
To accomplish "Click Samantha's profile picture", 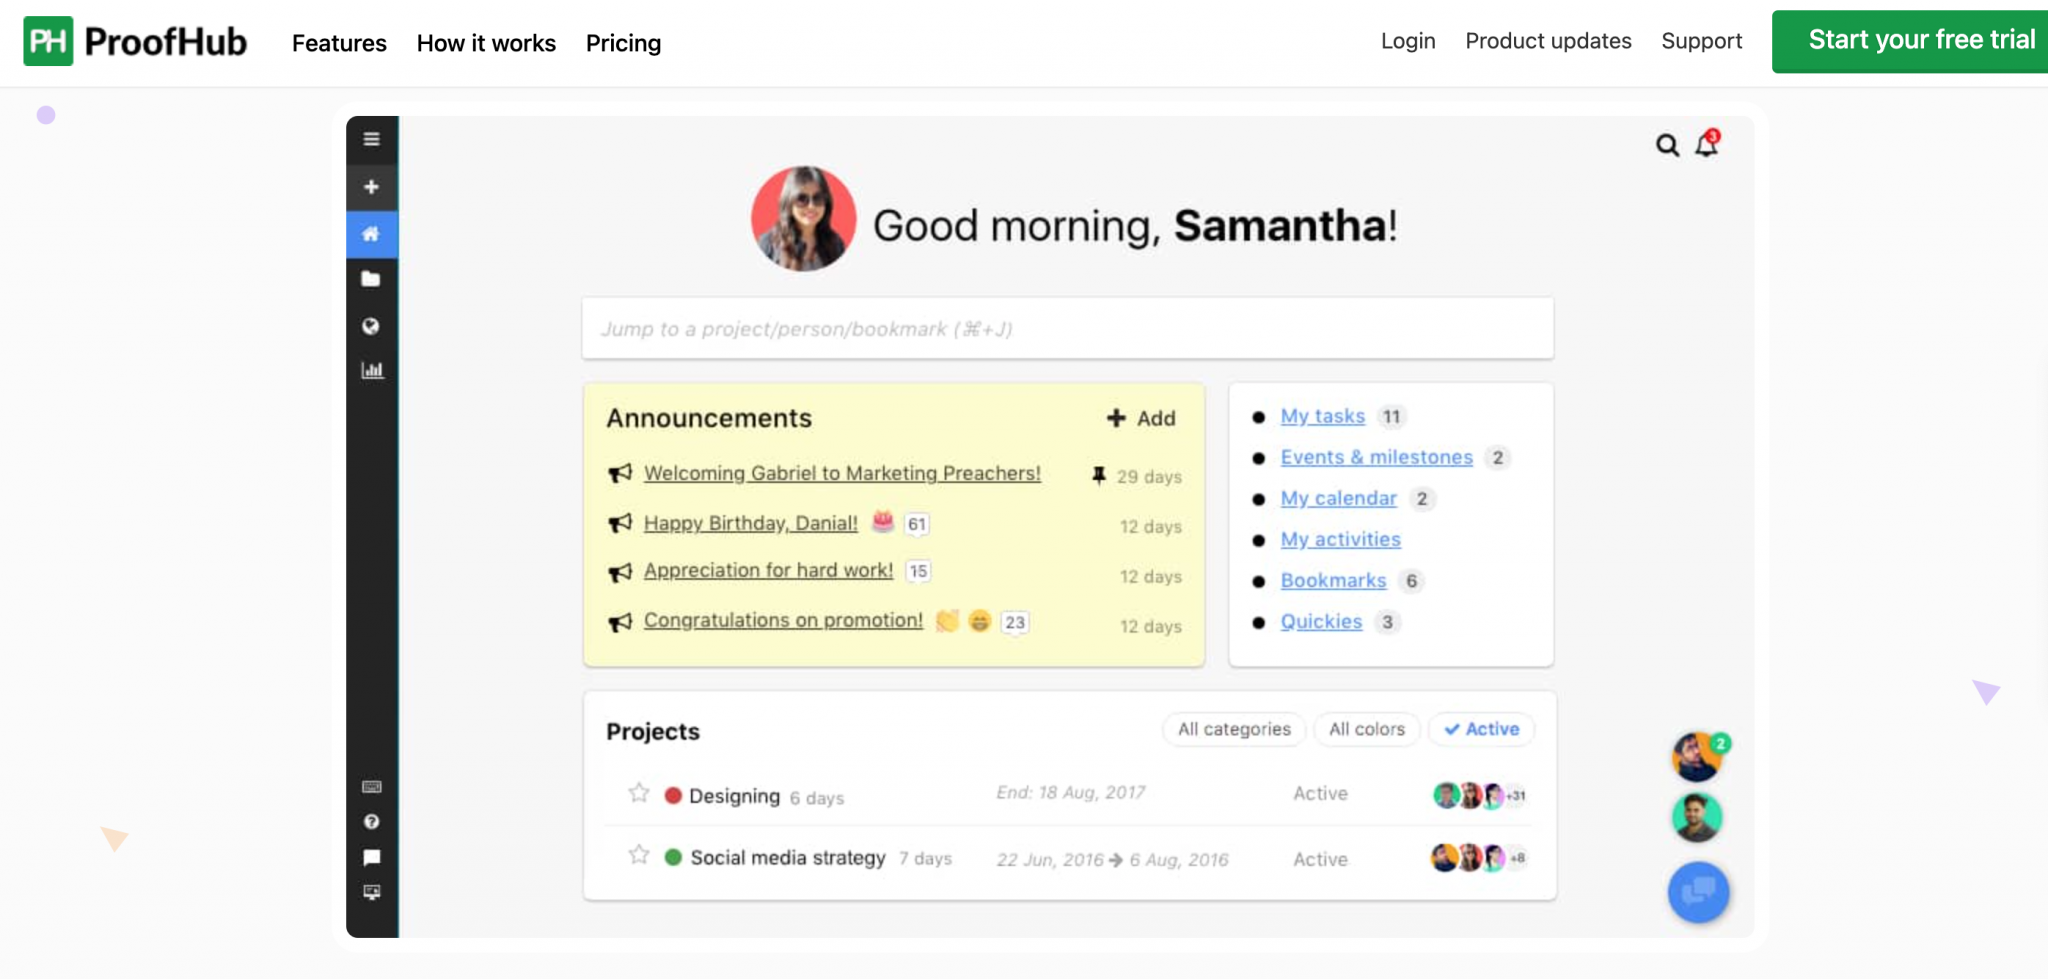I will (803, 218).
